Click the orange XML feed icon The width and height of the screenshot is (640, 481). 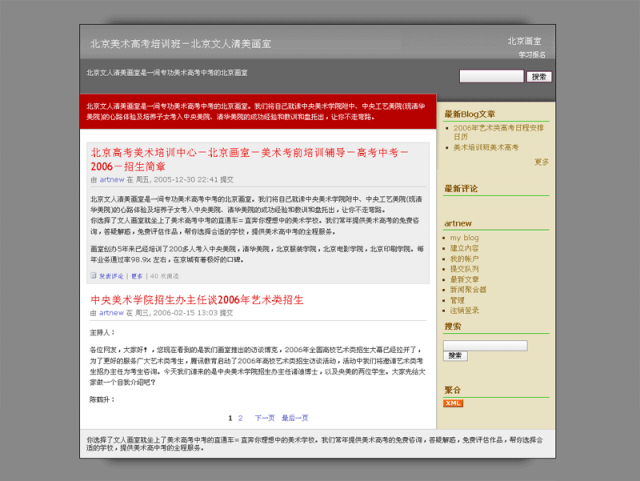click(453, 403)
